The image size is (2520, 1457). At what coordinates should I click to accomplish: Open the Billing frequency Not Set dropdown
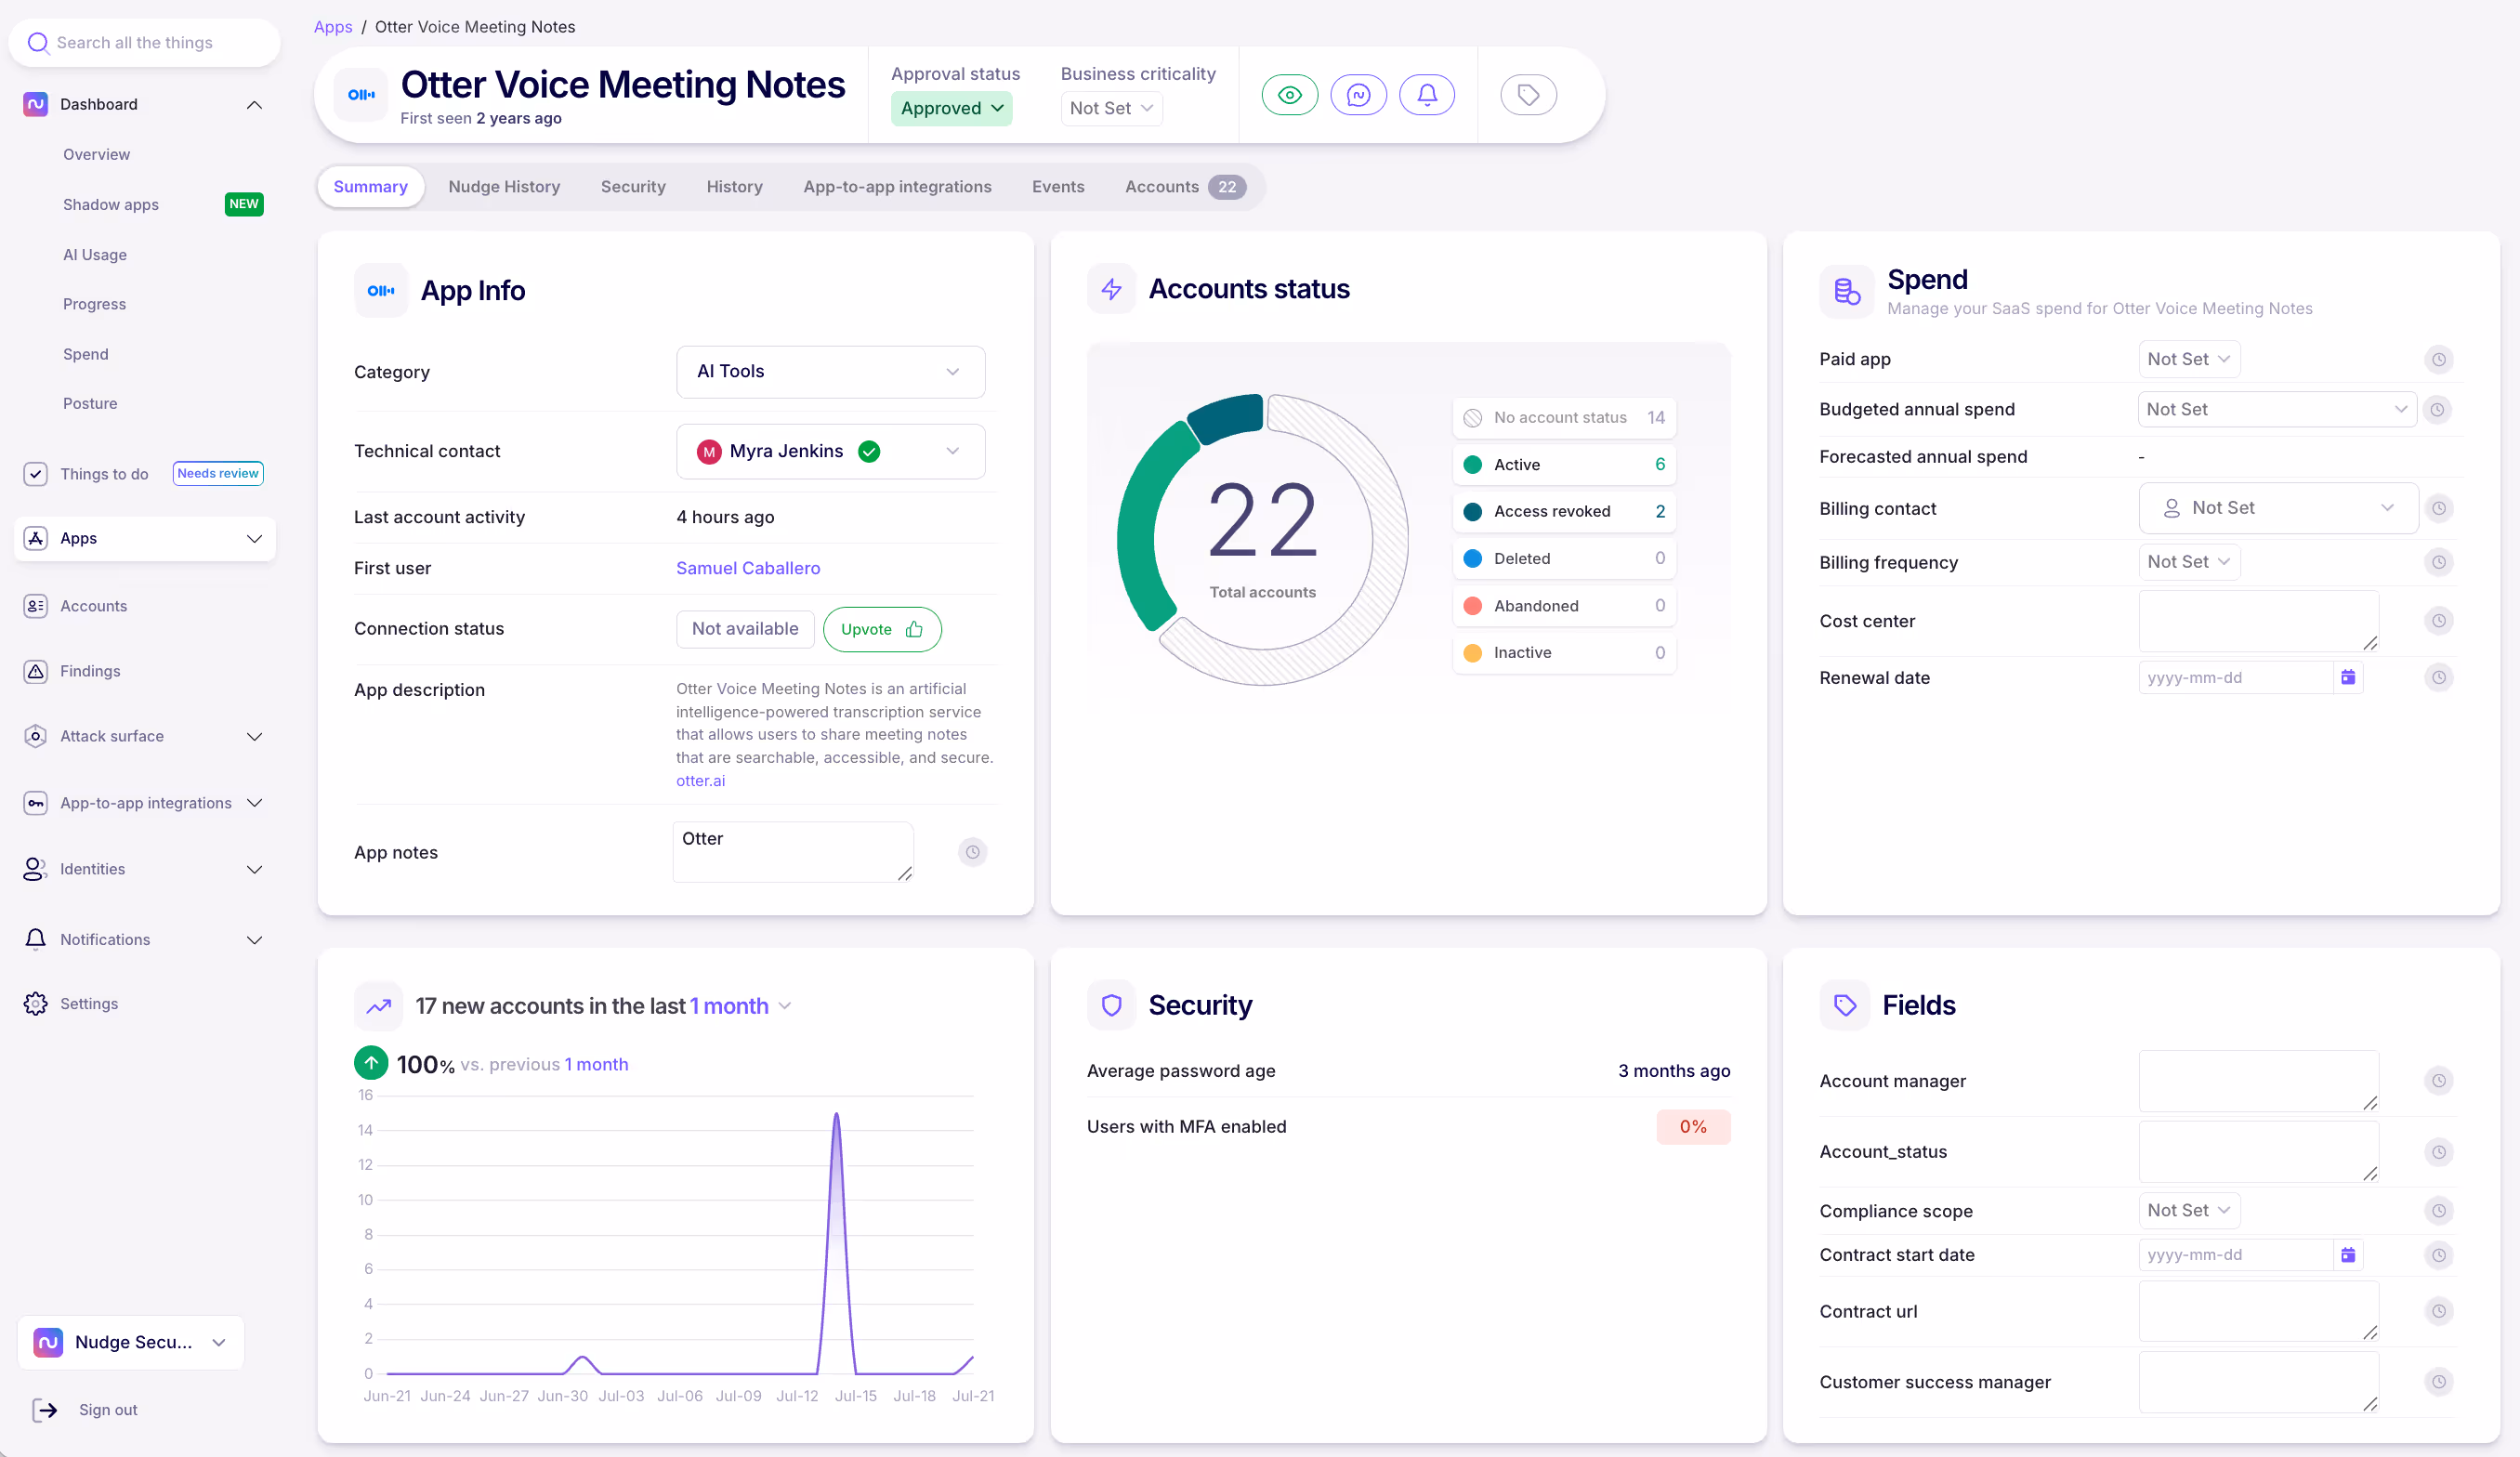point(2188,562)
